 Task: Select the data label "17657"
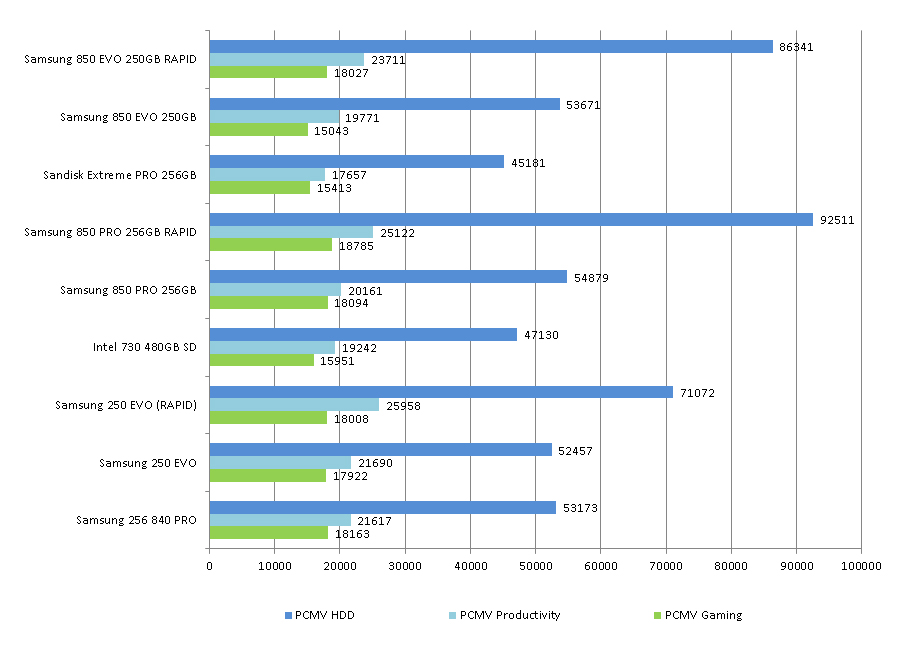349,175
